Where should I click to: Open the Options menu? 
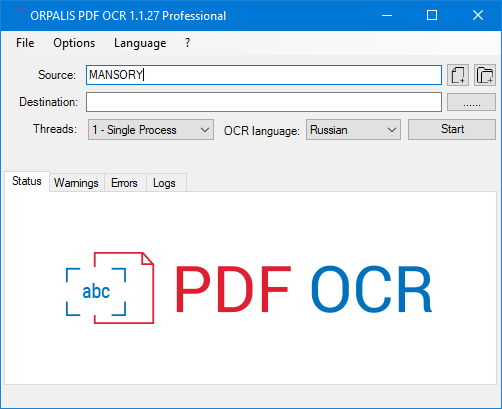(x=74, y=43)
